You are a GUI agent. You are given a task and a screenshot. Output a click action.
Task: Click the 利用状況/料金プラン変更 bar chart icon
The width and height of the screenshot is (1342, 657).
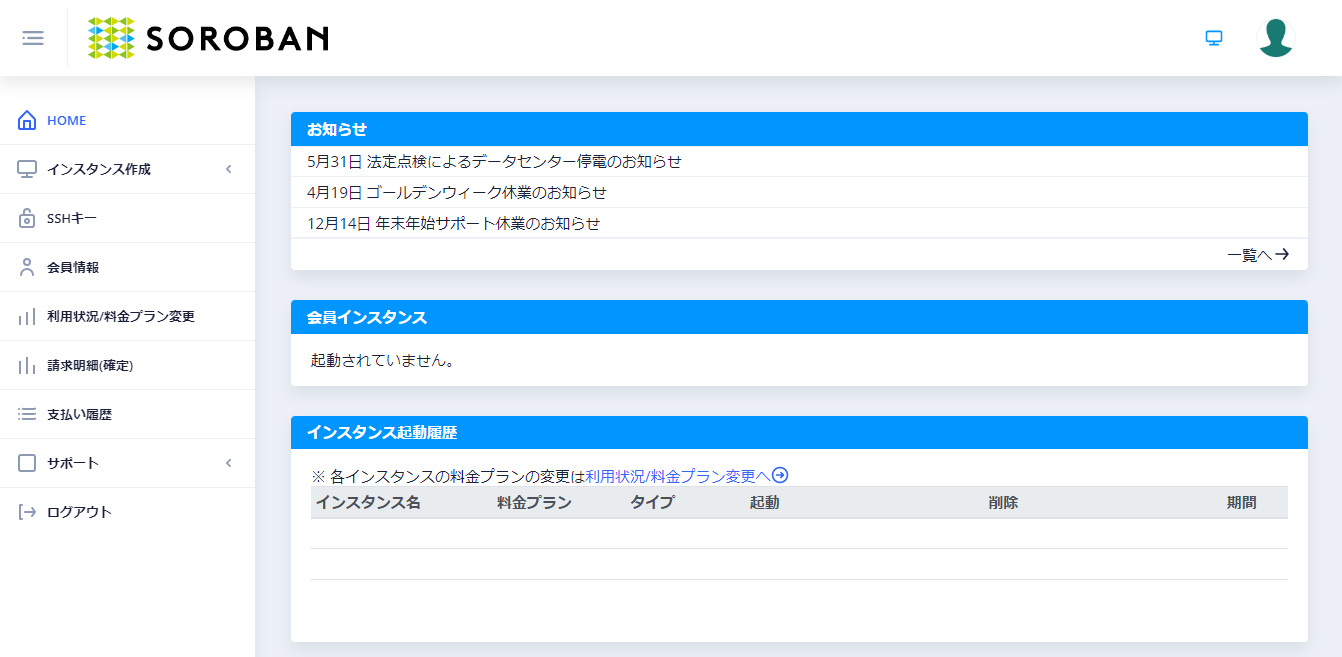pyautogui.click(x=28, y=317)
